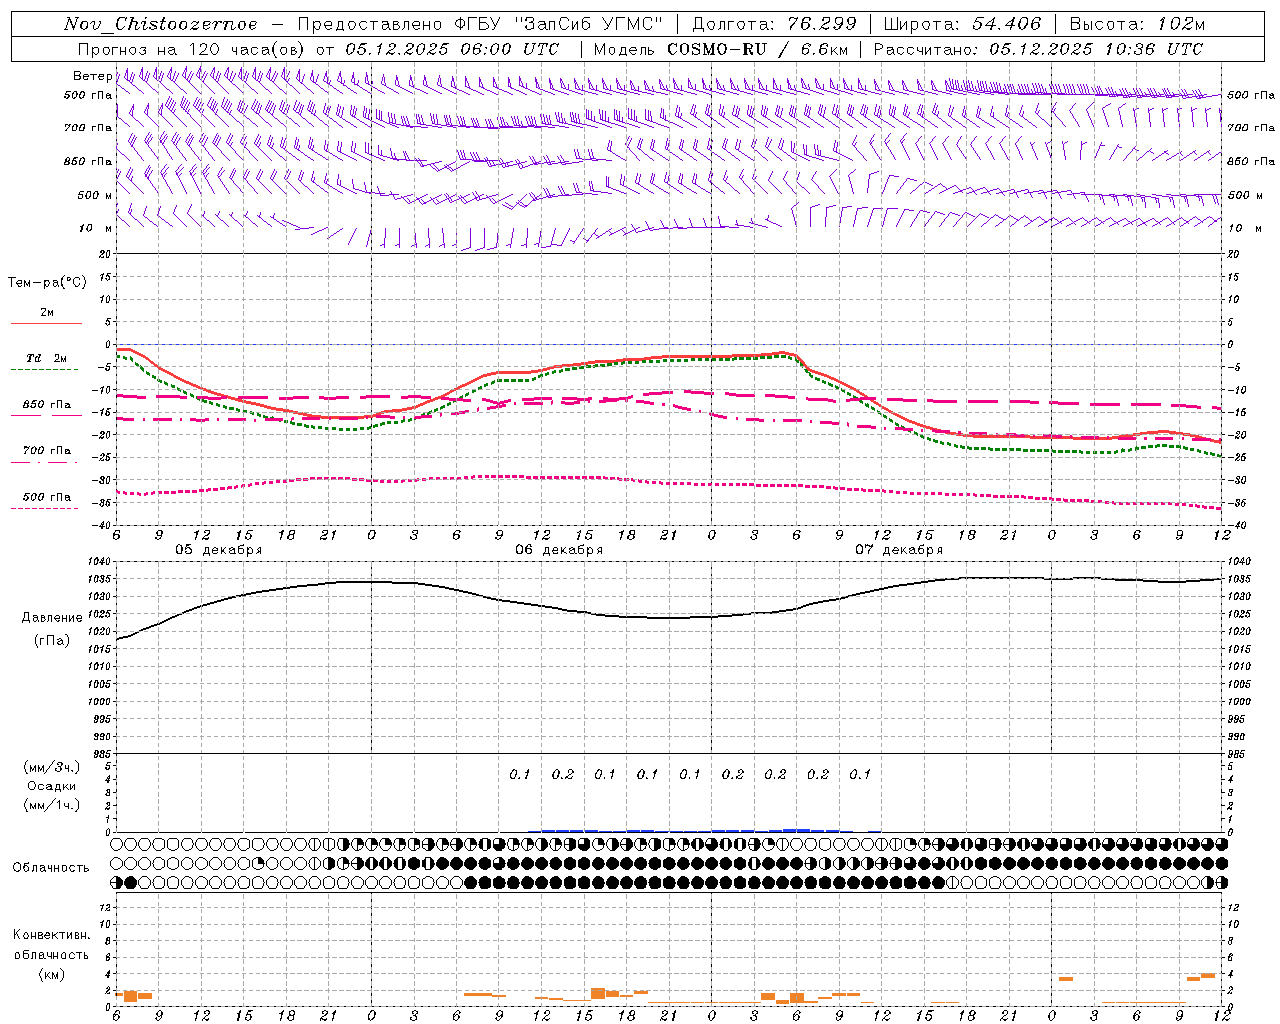The height and width of the screenshot is (1024, 1280).
Task: Click the 700 гПа temperature legend entry
Action: tap(47, 451)
